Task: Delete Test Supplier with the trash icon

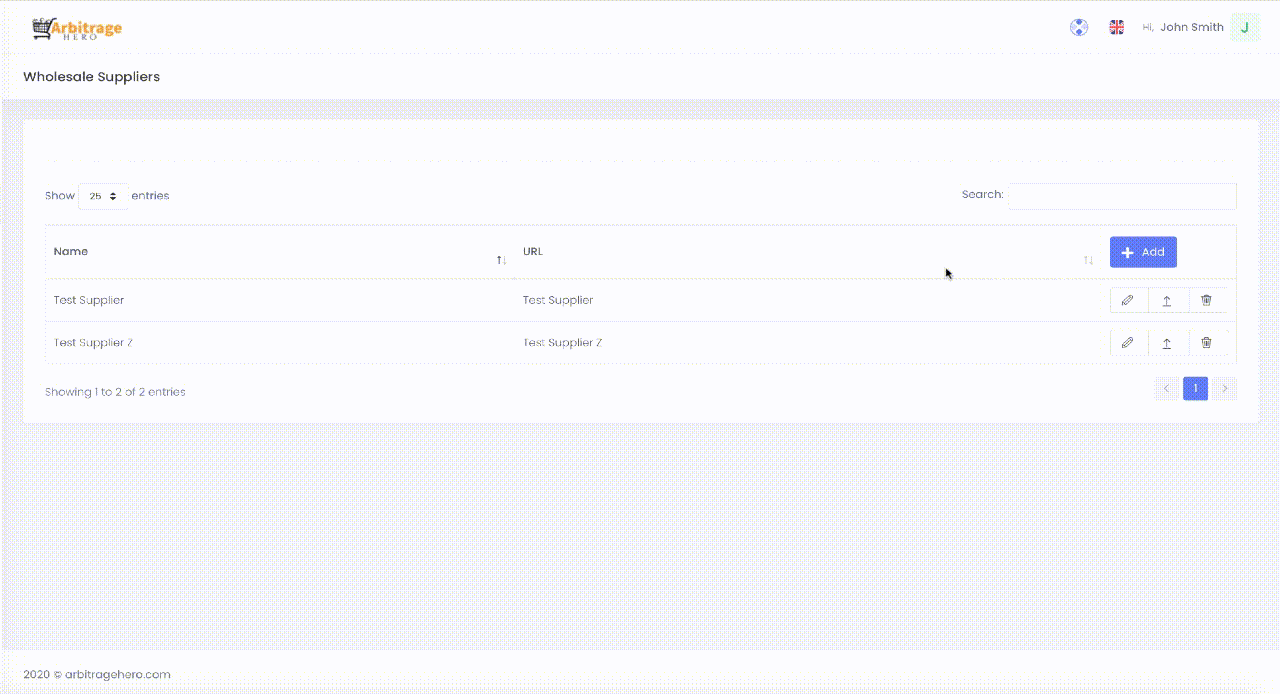Action: (1206, 300)
